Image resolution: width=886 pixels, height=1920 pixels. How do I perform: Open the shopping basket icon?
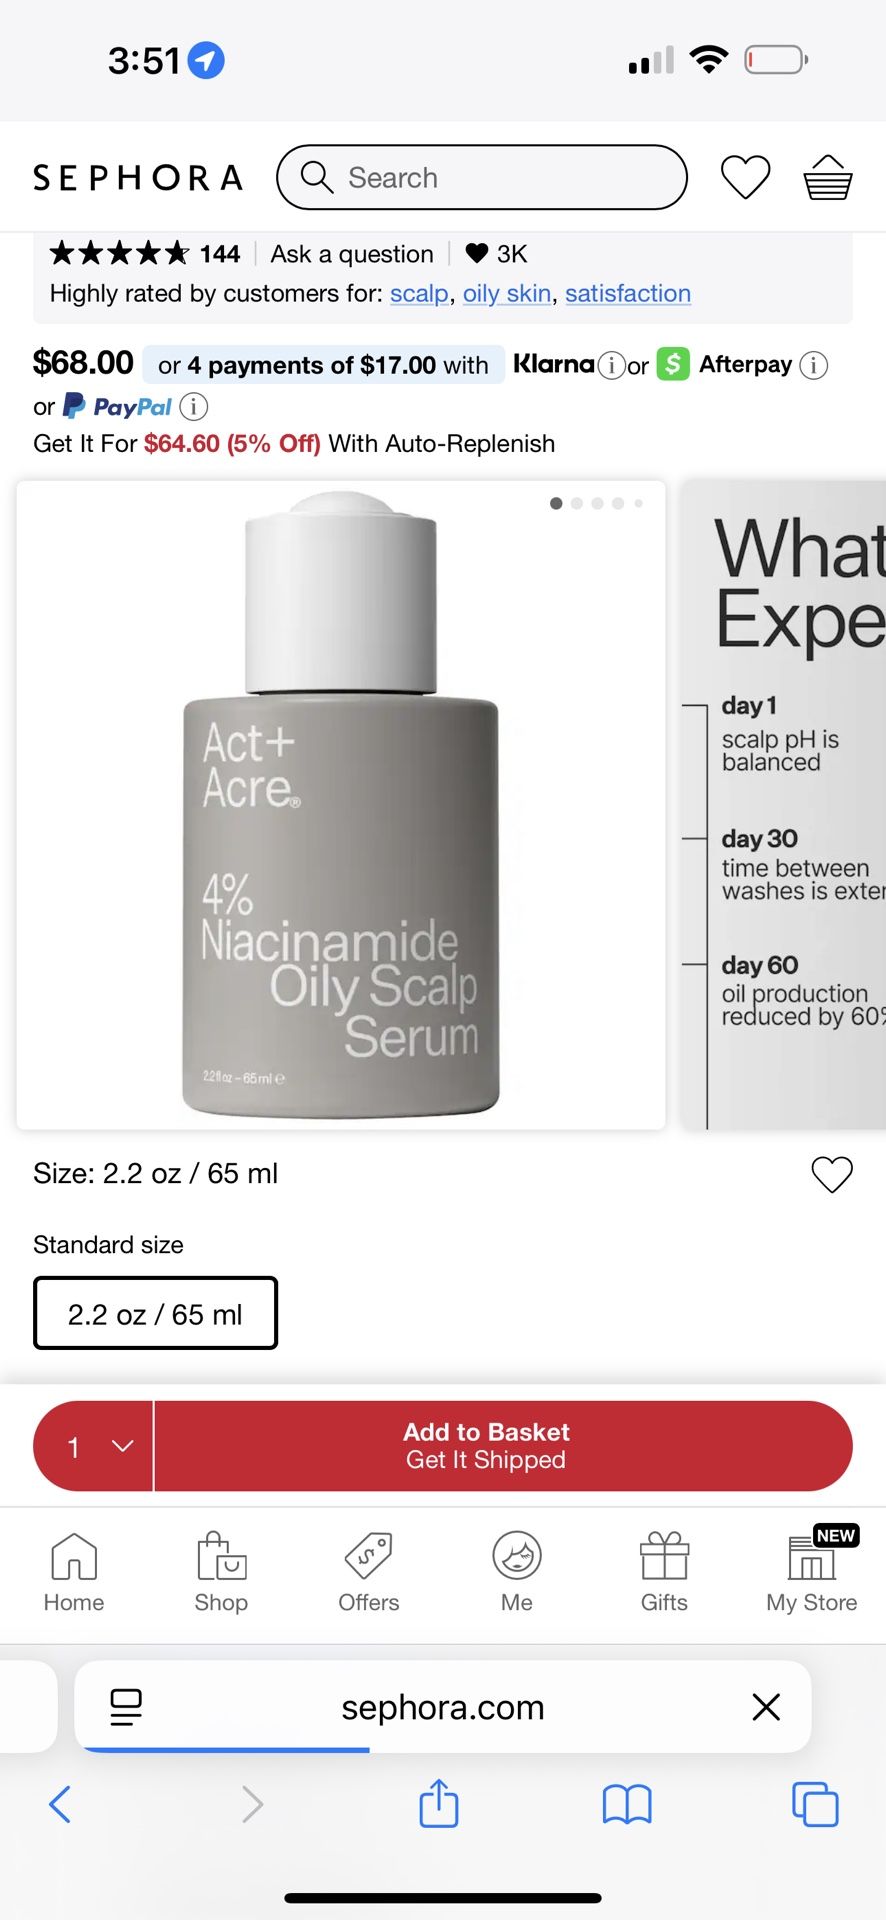[x=828, y=178]
